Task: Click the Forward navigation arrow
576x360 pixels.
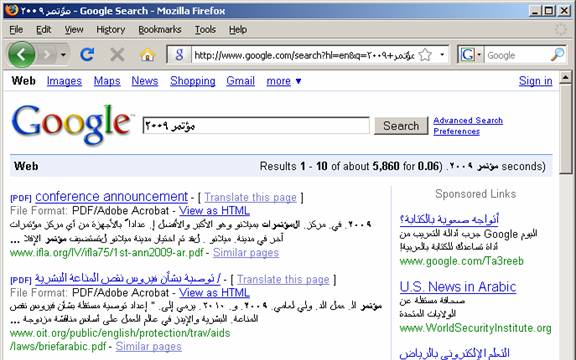Action: 47,55
